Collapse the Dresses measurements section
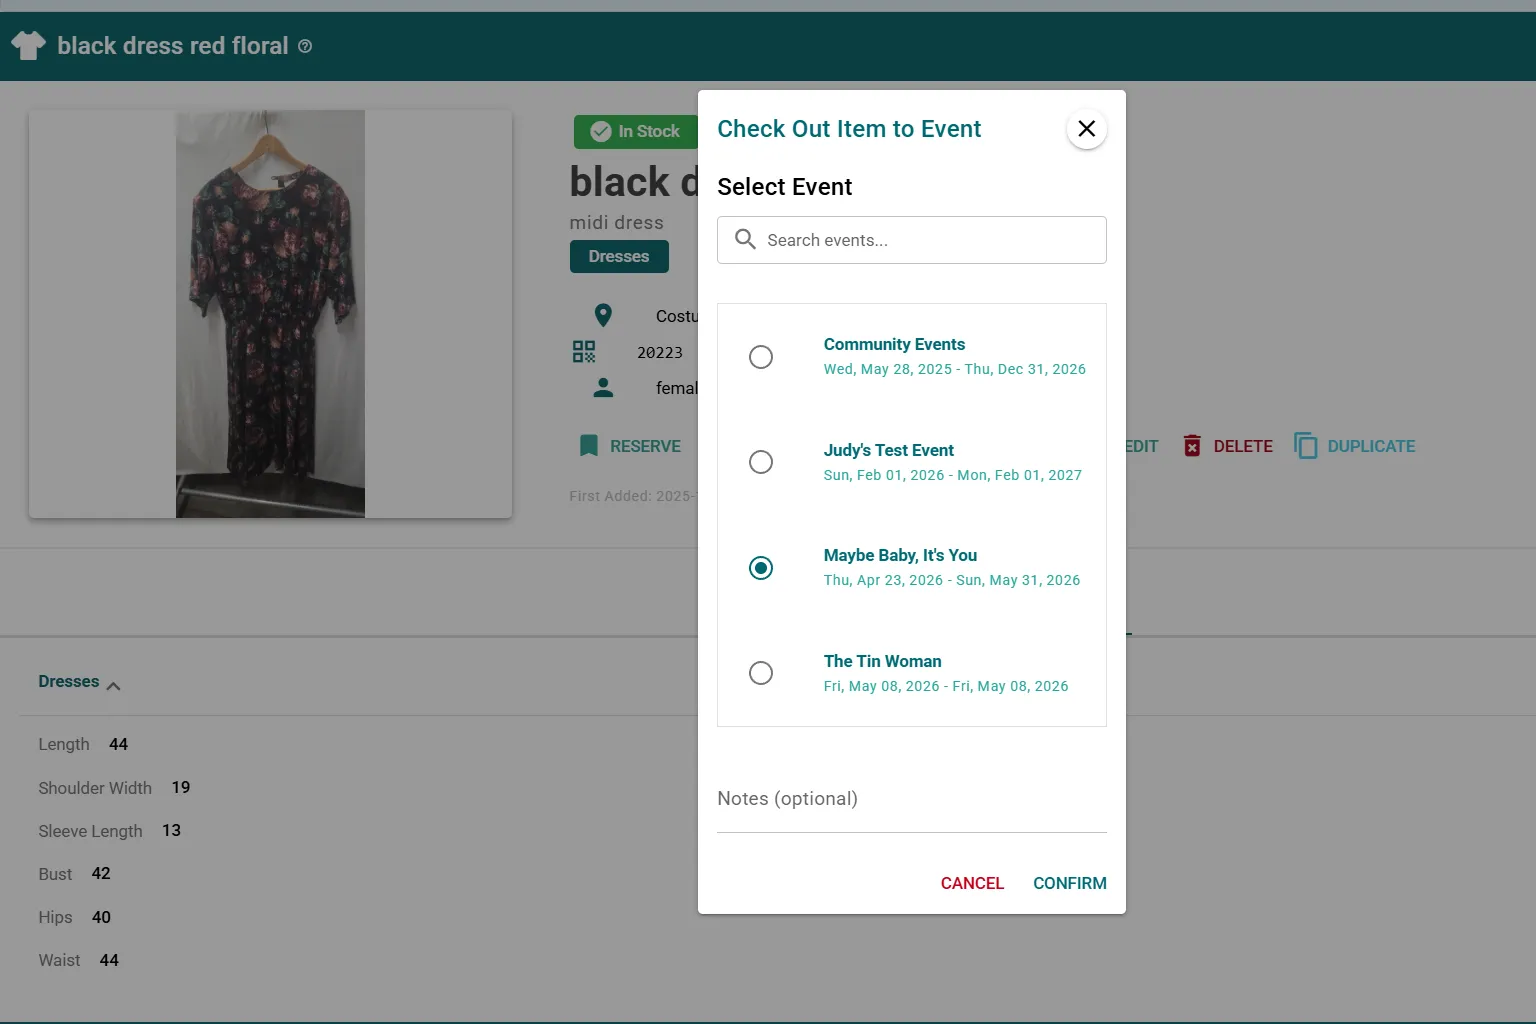1536x1024 pixels. [x=113, y=685]
